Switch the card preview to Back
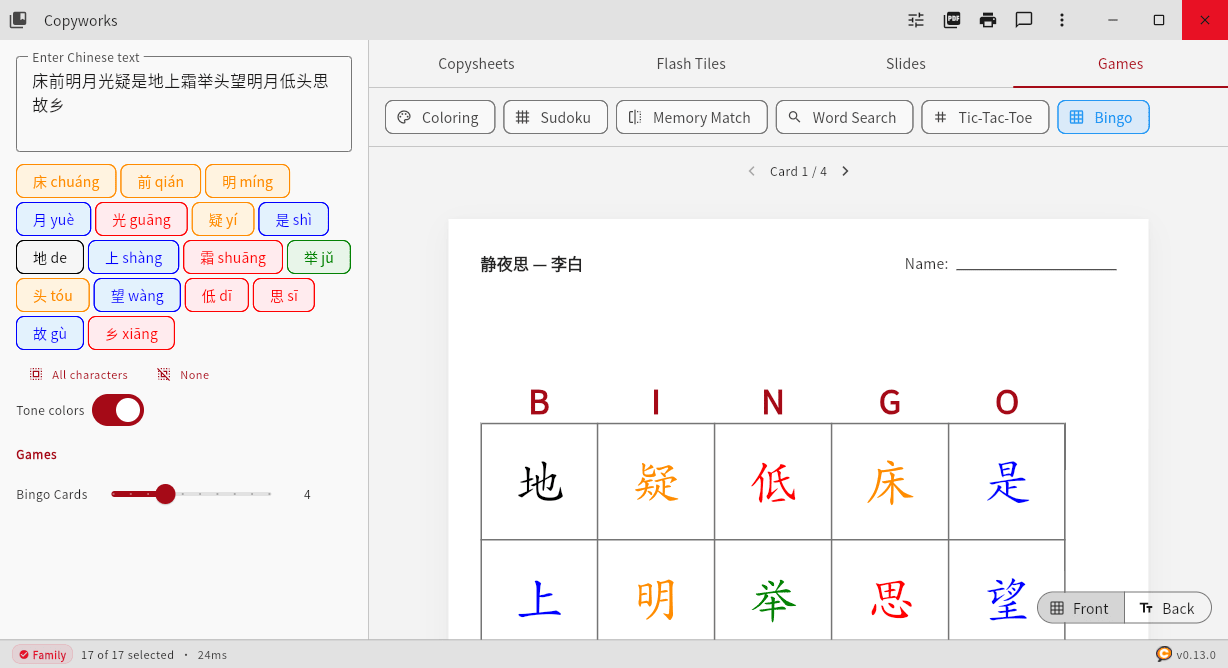Screen dimensions: 1228x668 [x=1168, y=607]
